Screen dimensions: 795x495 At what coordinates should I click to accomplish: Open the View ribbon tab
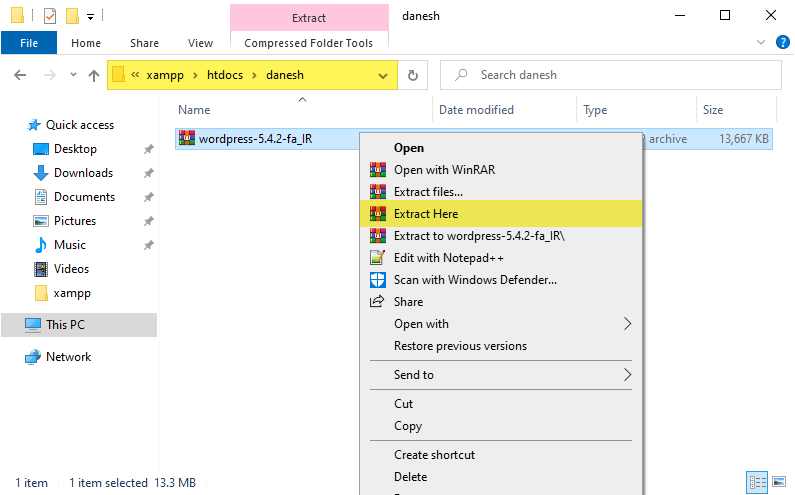click(x=200, y=43)
